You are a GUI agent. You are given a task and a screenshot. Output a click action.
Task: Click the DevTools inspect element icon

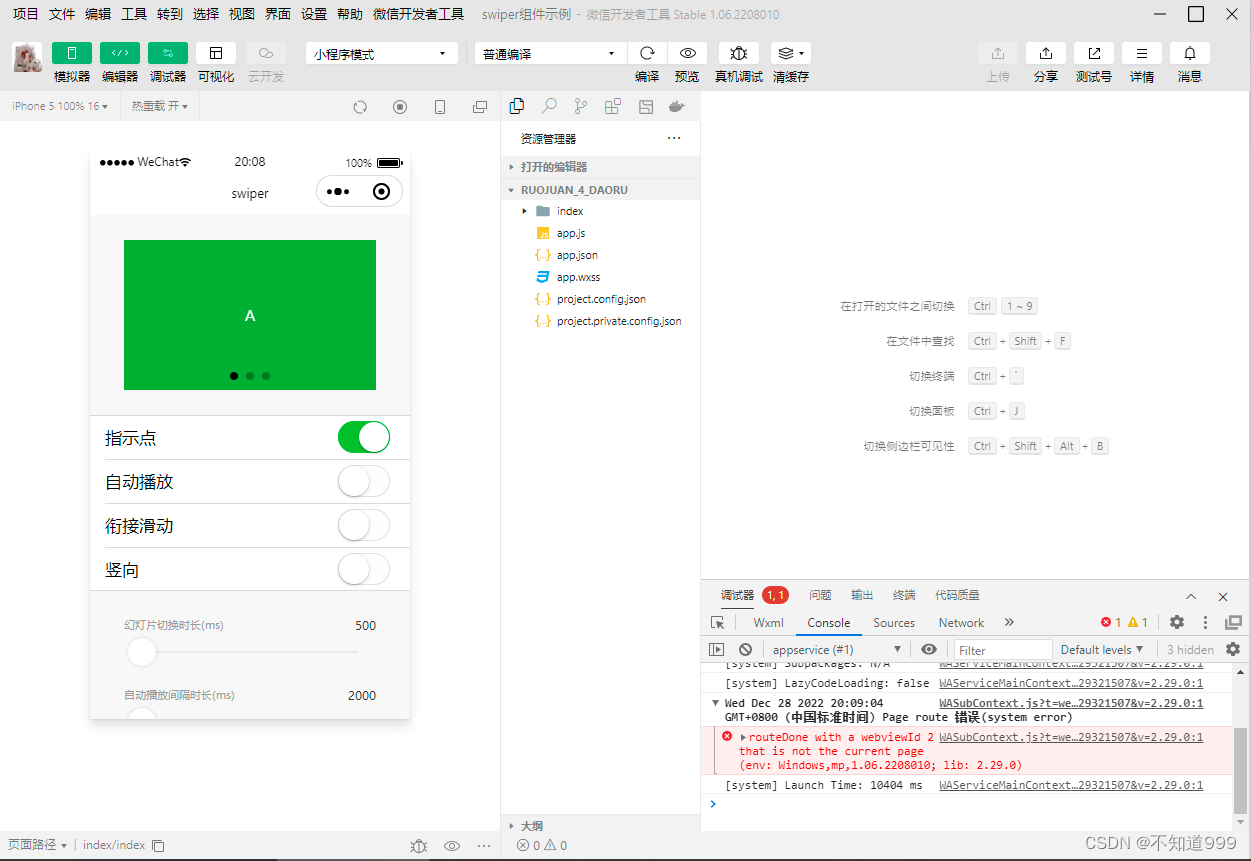pos(717,622)
